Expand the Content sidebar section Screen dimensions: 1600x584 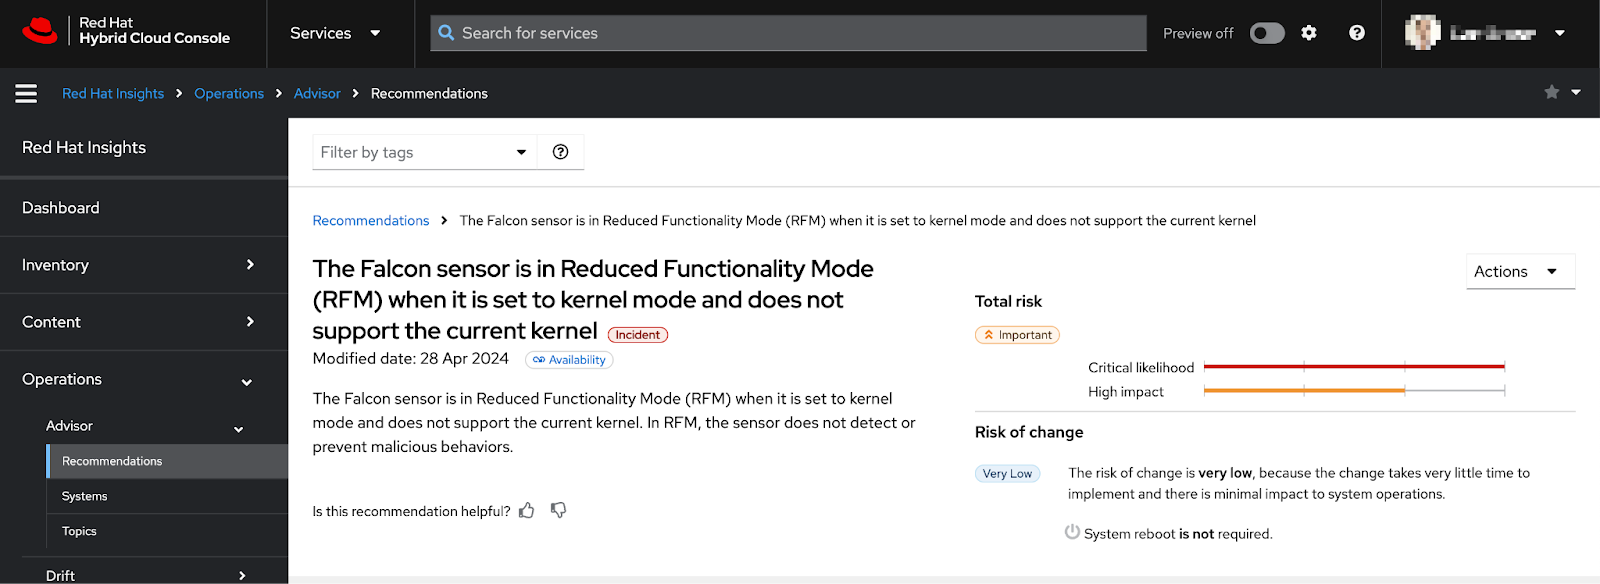point(144,322)
